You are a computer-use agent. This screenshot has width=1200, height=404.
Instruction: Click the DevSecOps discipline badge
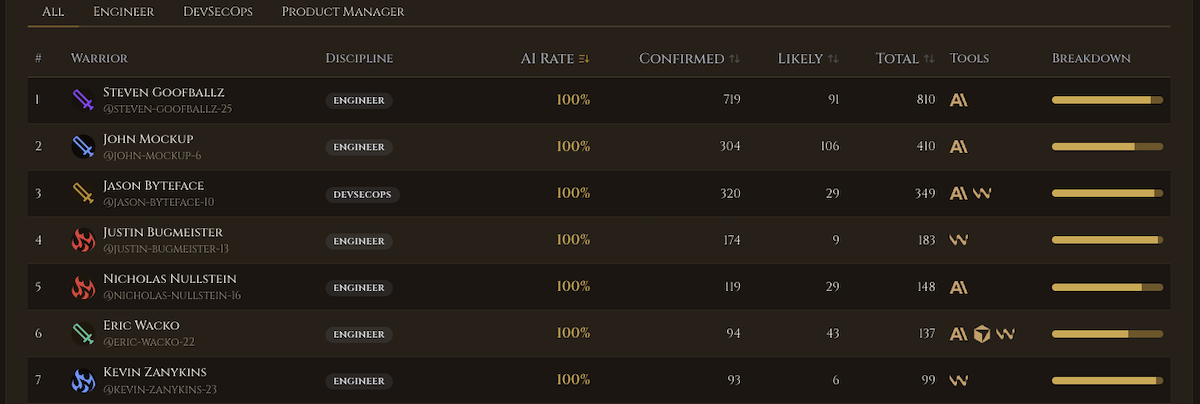[362, 194]
